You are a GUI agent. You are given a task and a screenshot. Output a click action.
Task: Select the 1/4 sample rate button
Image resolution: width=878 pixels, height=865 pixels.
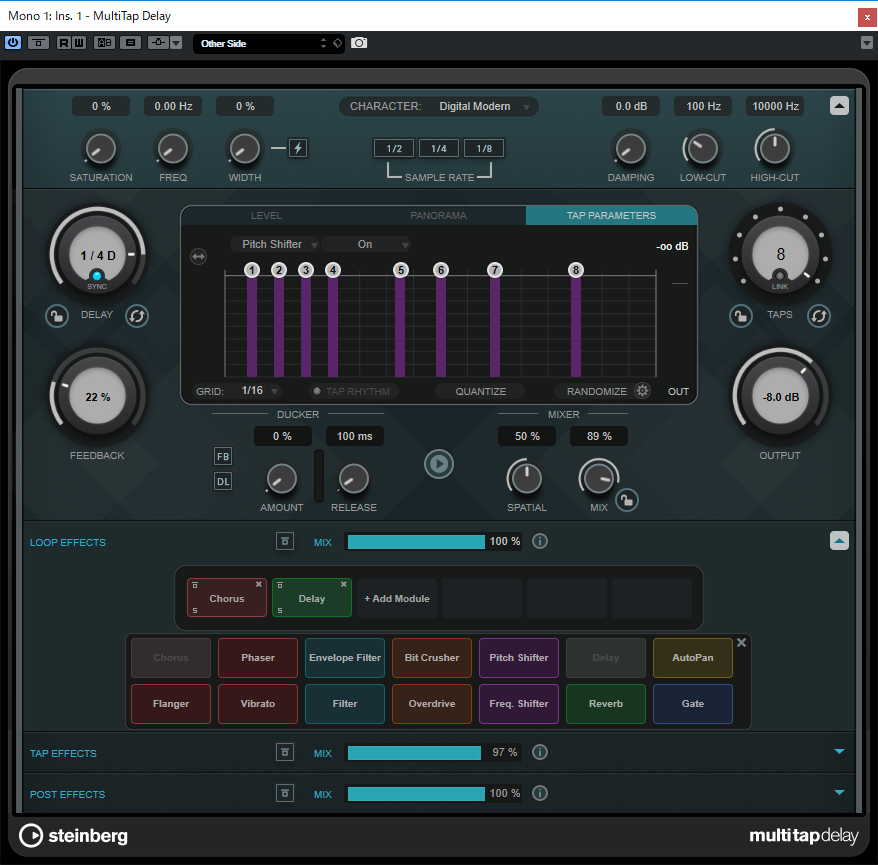click(x=439, y=148)
